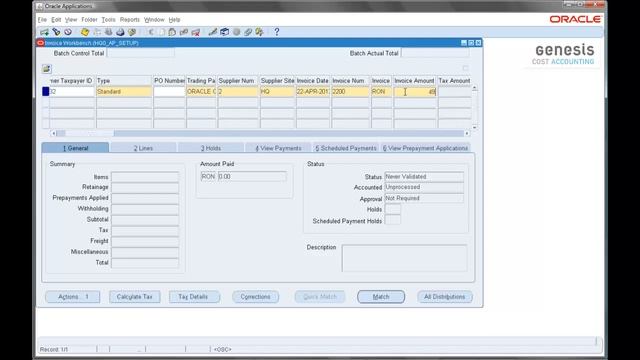Click the blue current record indicator

click(46, 92)
